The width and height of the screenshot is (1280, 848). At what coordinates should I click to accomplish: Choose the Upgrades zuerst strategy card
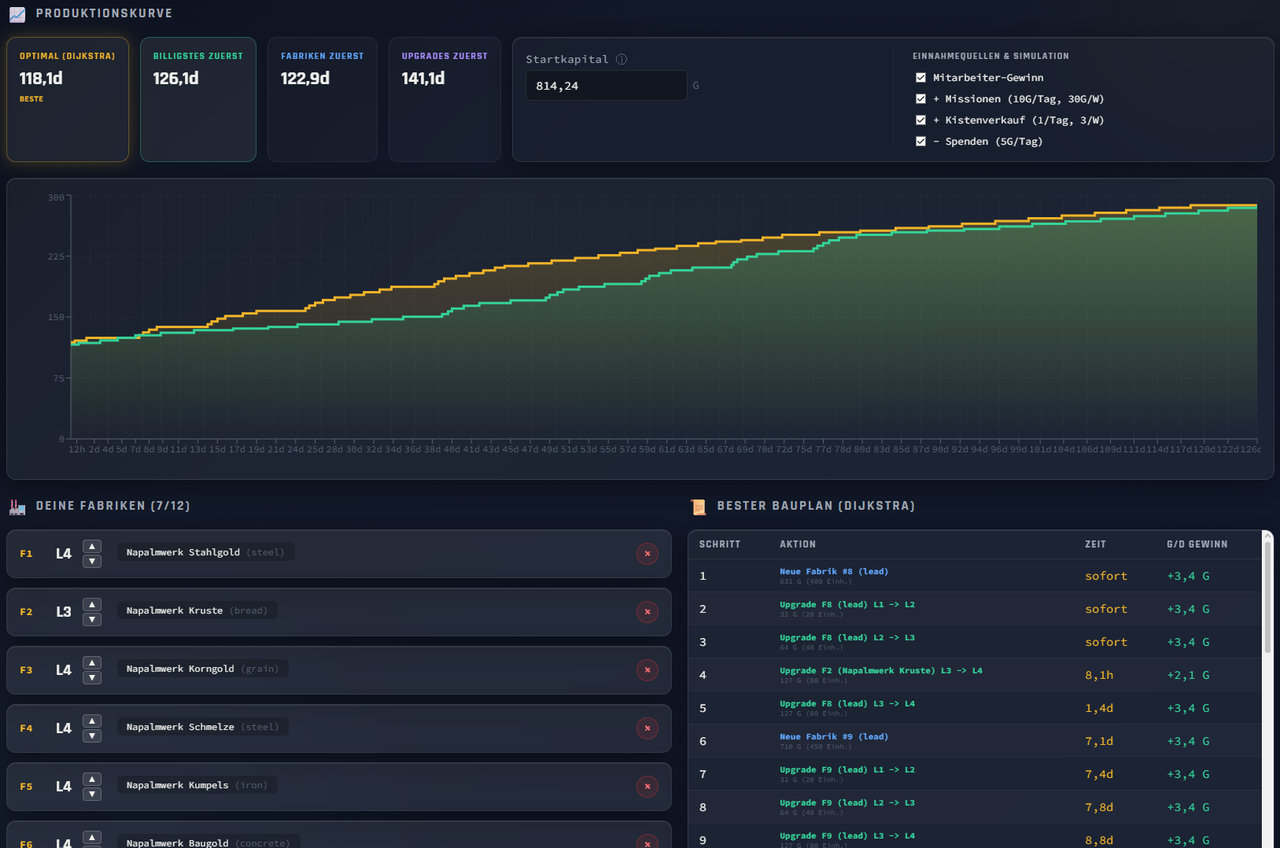pyautogui.click(x=445, y=99)
